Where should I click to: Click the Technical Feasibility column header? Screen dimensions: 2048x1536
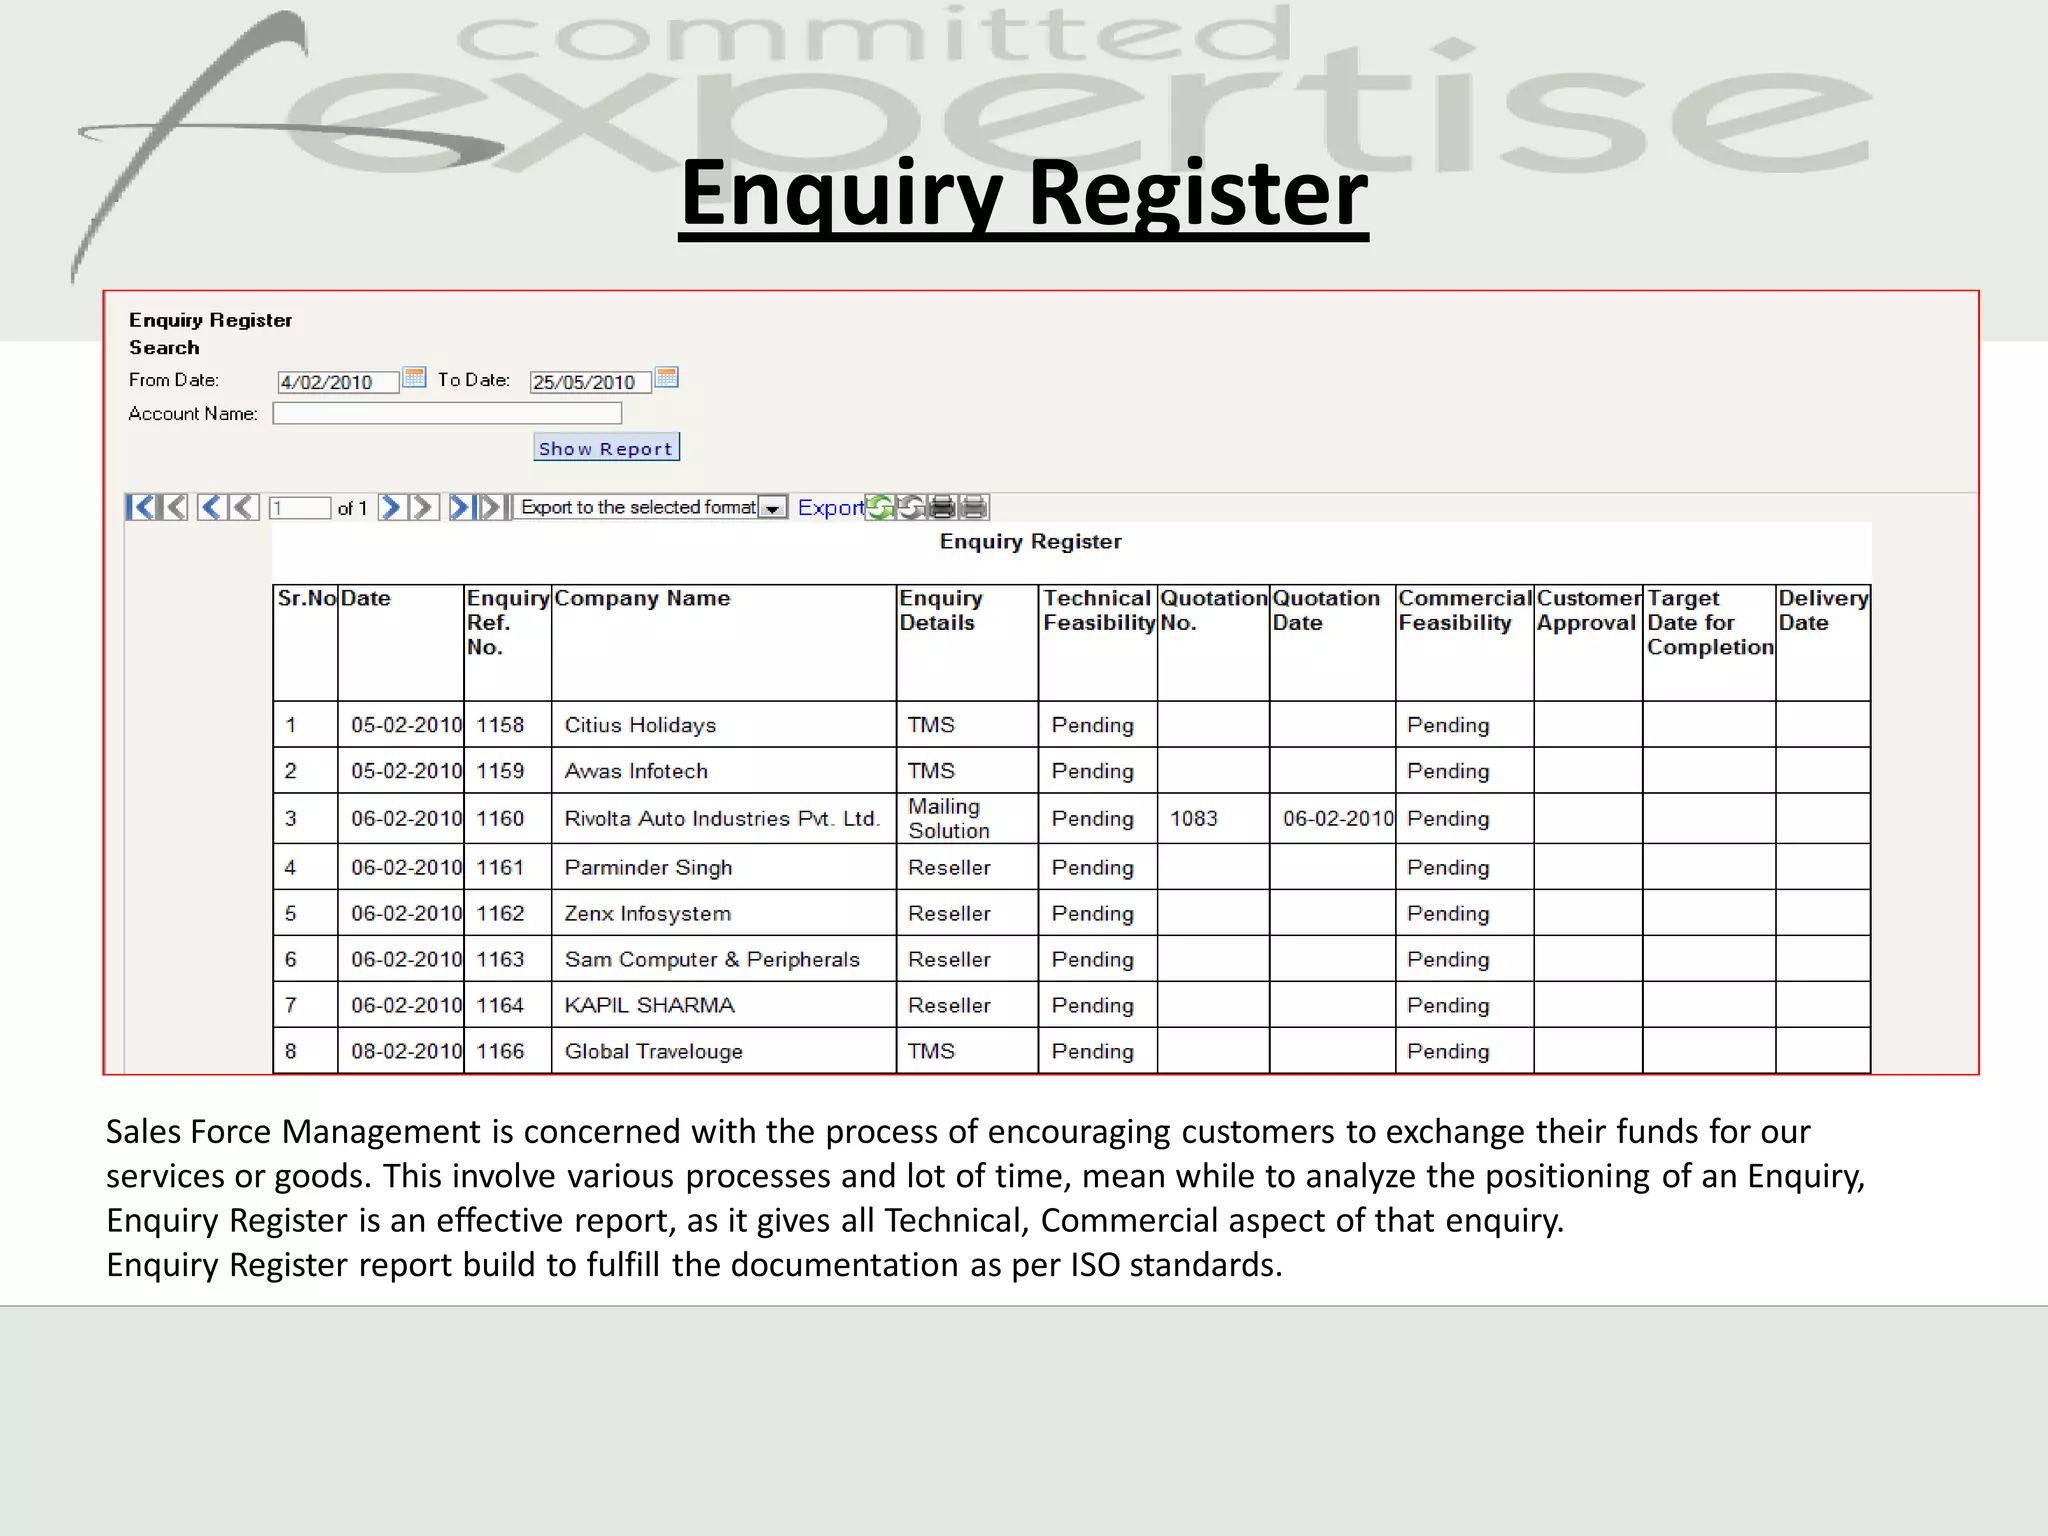pyautogui.click(x=1098, y=642)
